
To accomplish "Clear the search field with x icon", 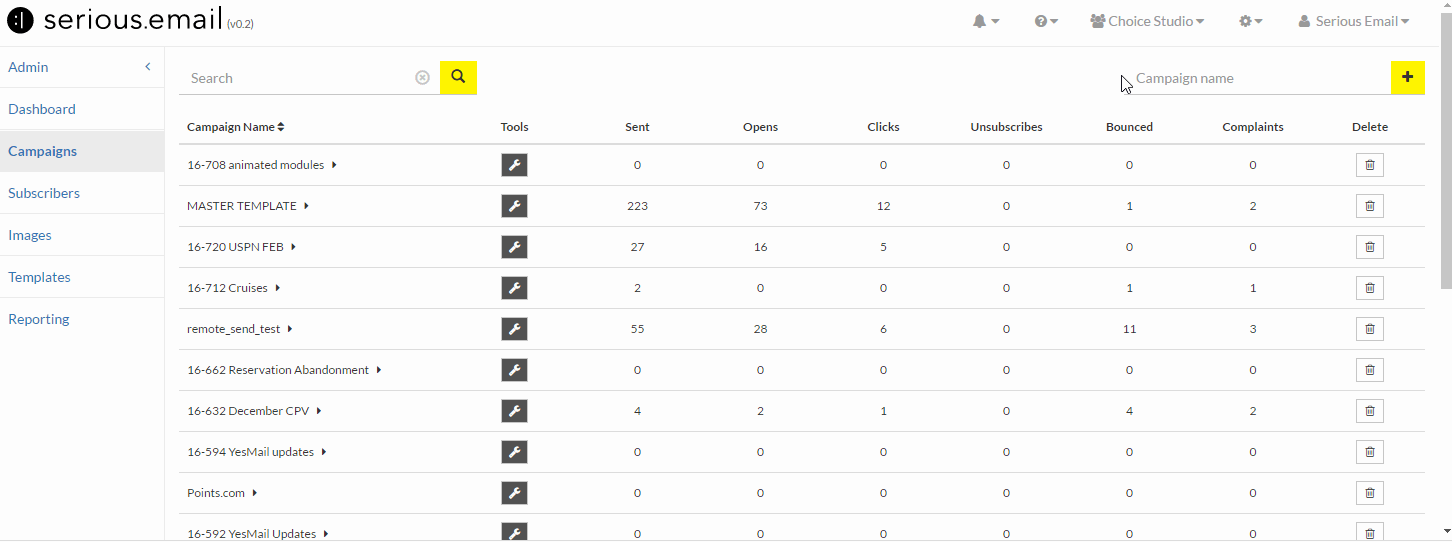I will (x=422, y=78).
